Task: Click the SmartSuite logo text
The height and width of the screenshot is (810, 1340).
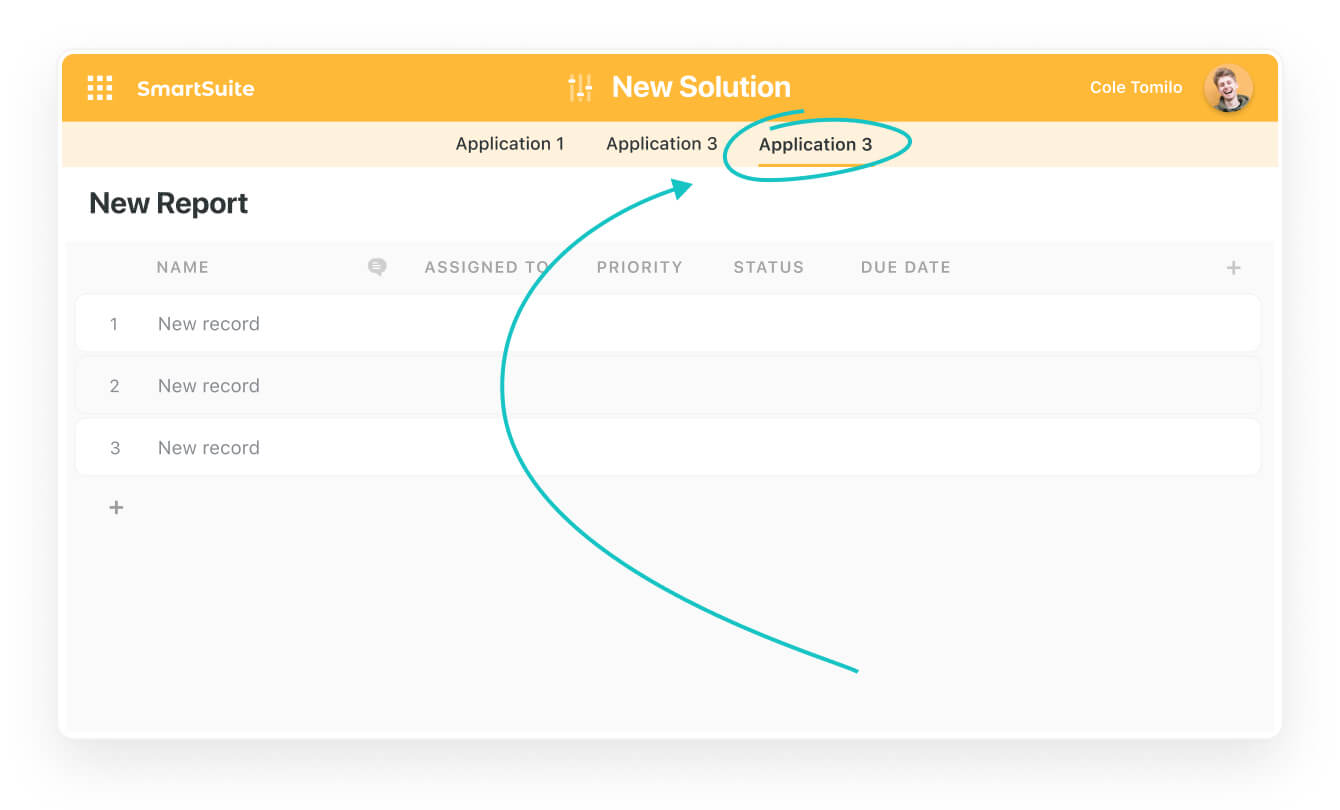Action: (x=196, y=89)
